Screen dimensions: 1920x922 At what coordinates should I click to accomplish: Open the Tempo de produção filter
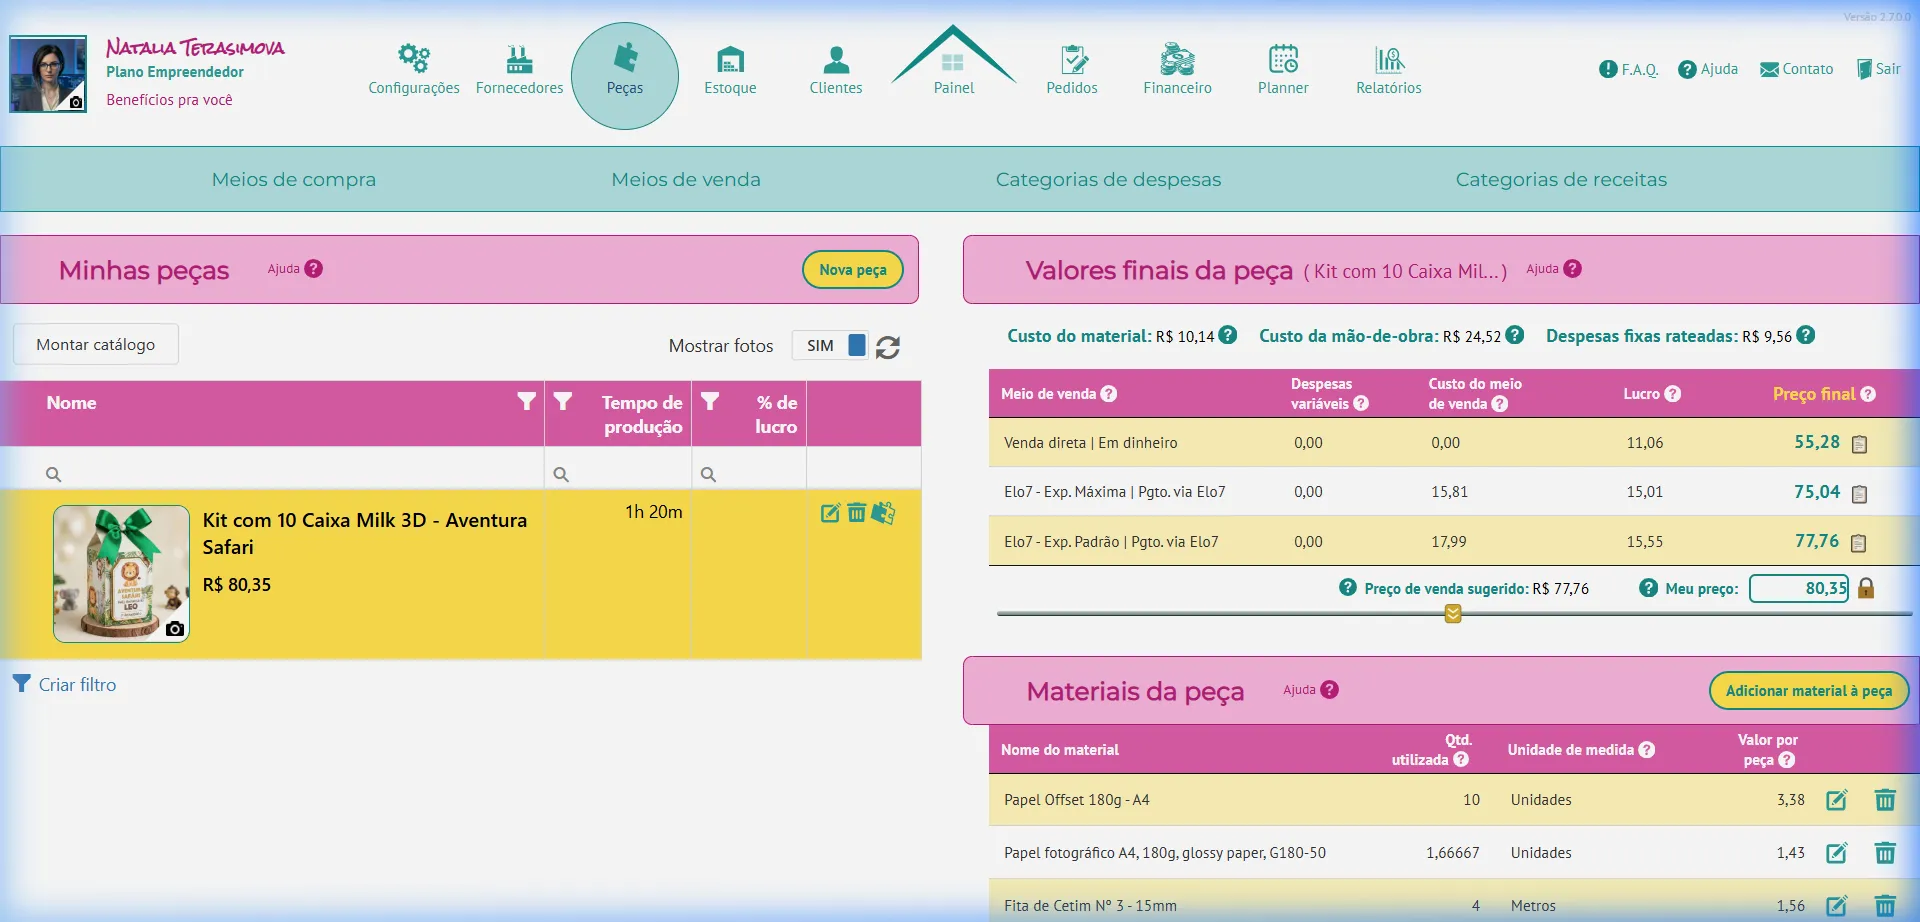pyautogui.click(x=564, y=401)
